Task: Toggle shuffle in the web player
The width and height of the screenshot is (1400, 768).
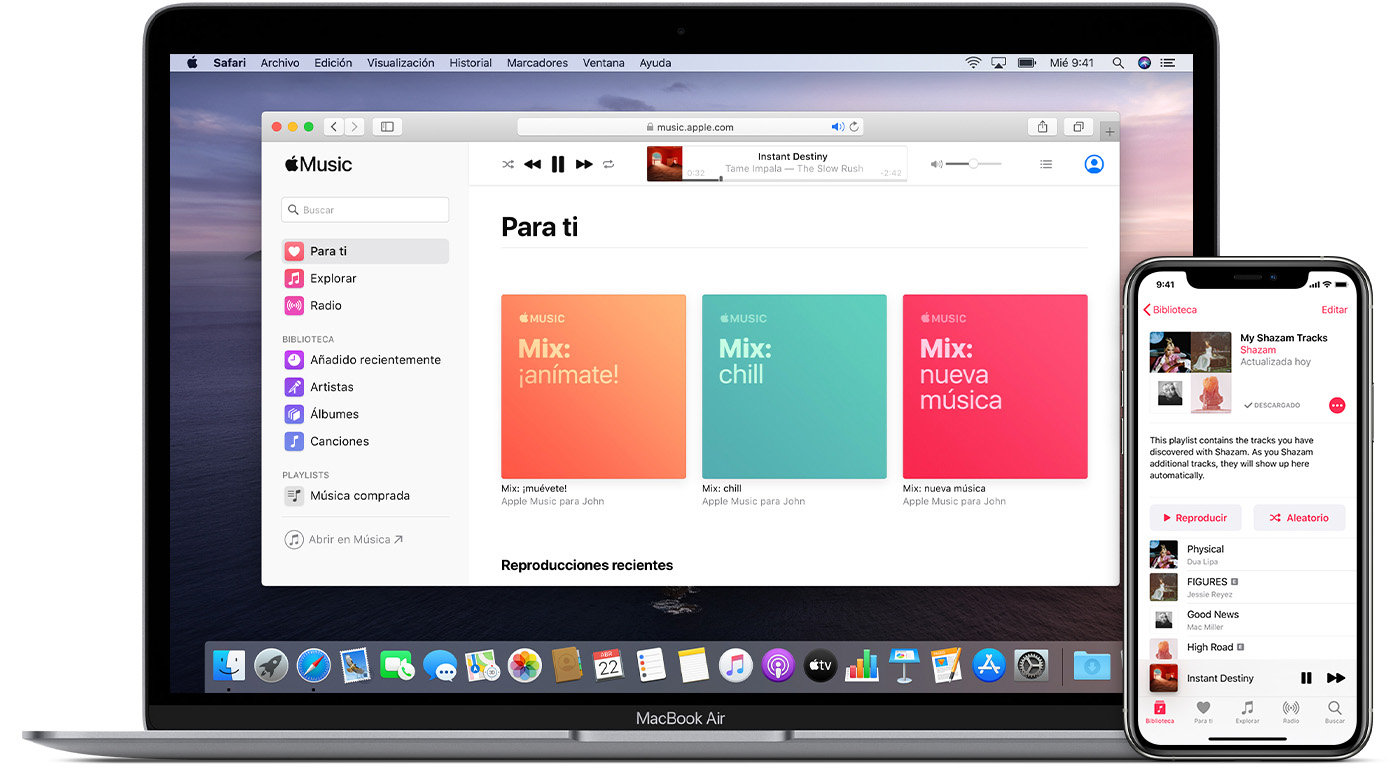Action: [508, 164]
